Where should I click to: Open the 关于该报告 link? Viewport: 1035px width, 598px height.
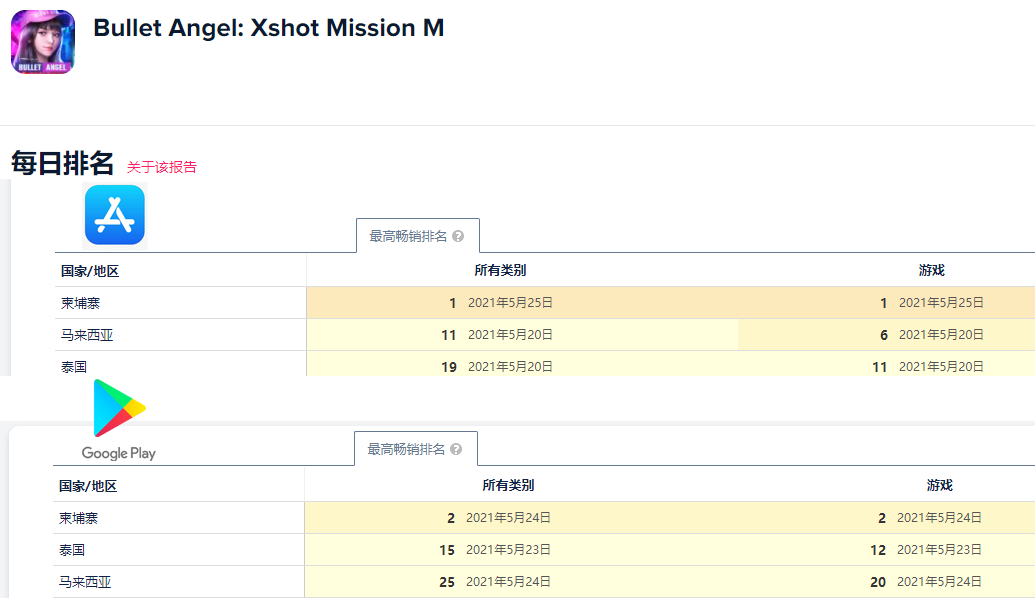pyautogui.click(x=162, y=167)
